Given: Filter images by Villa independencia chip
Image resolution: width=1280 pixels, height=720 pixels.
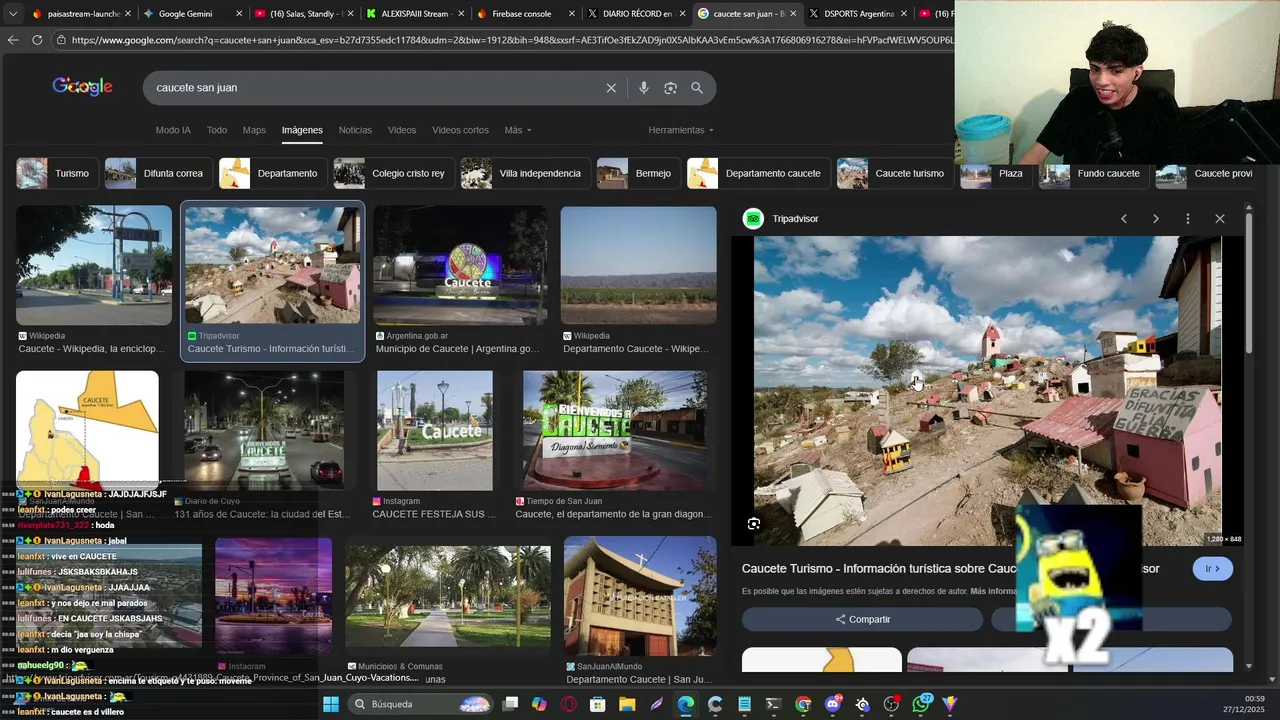Looking at the screenshot, I should (x=526, y=173).
